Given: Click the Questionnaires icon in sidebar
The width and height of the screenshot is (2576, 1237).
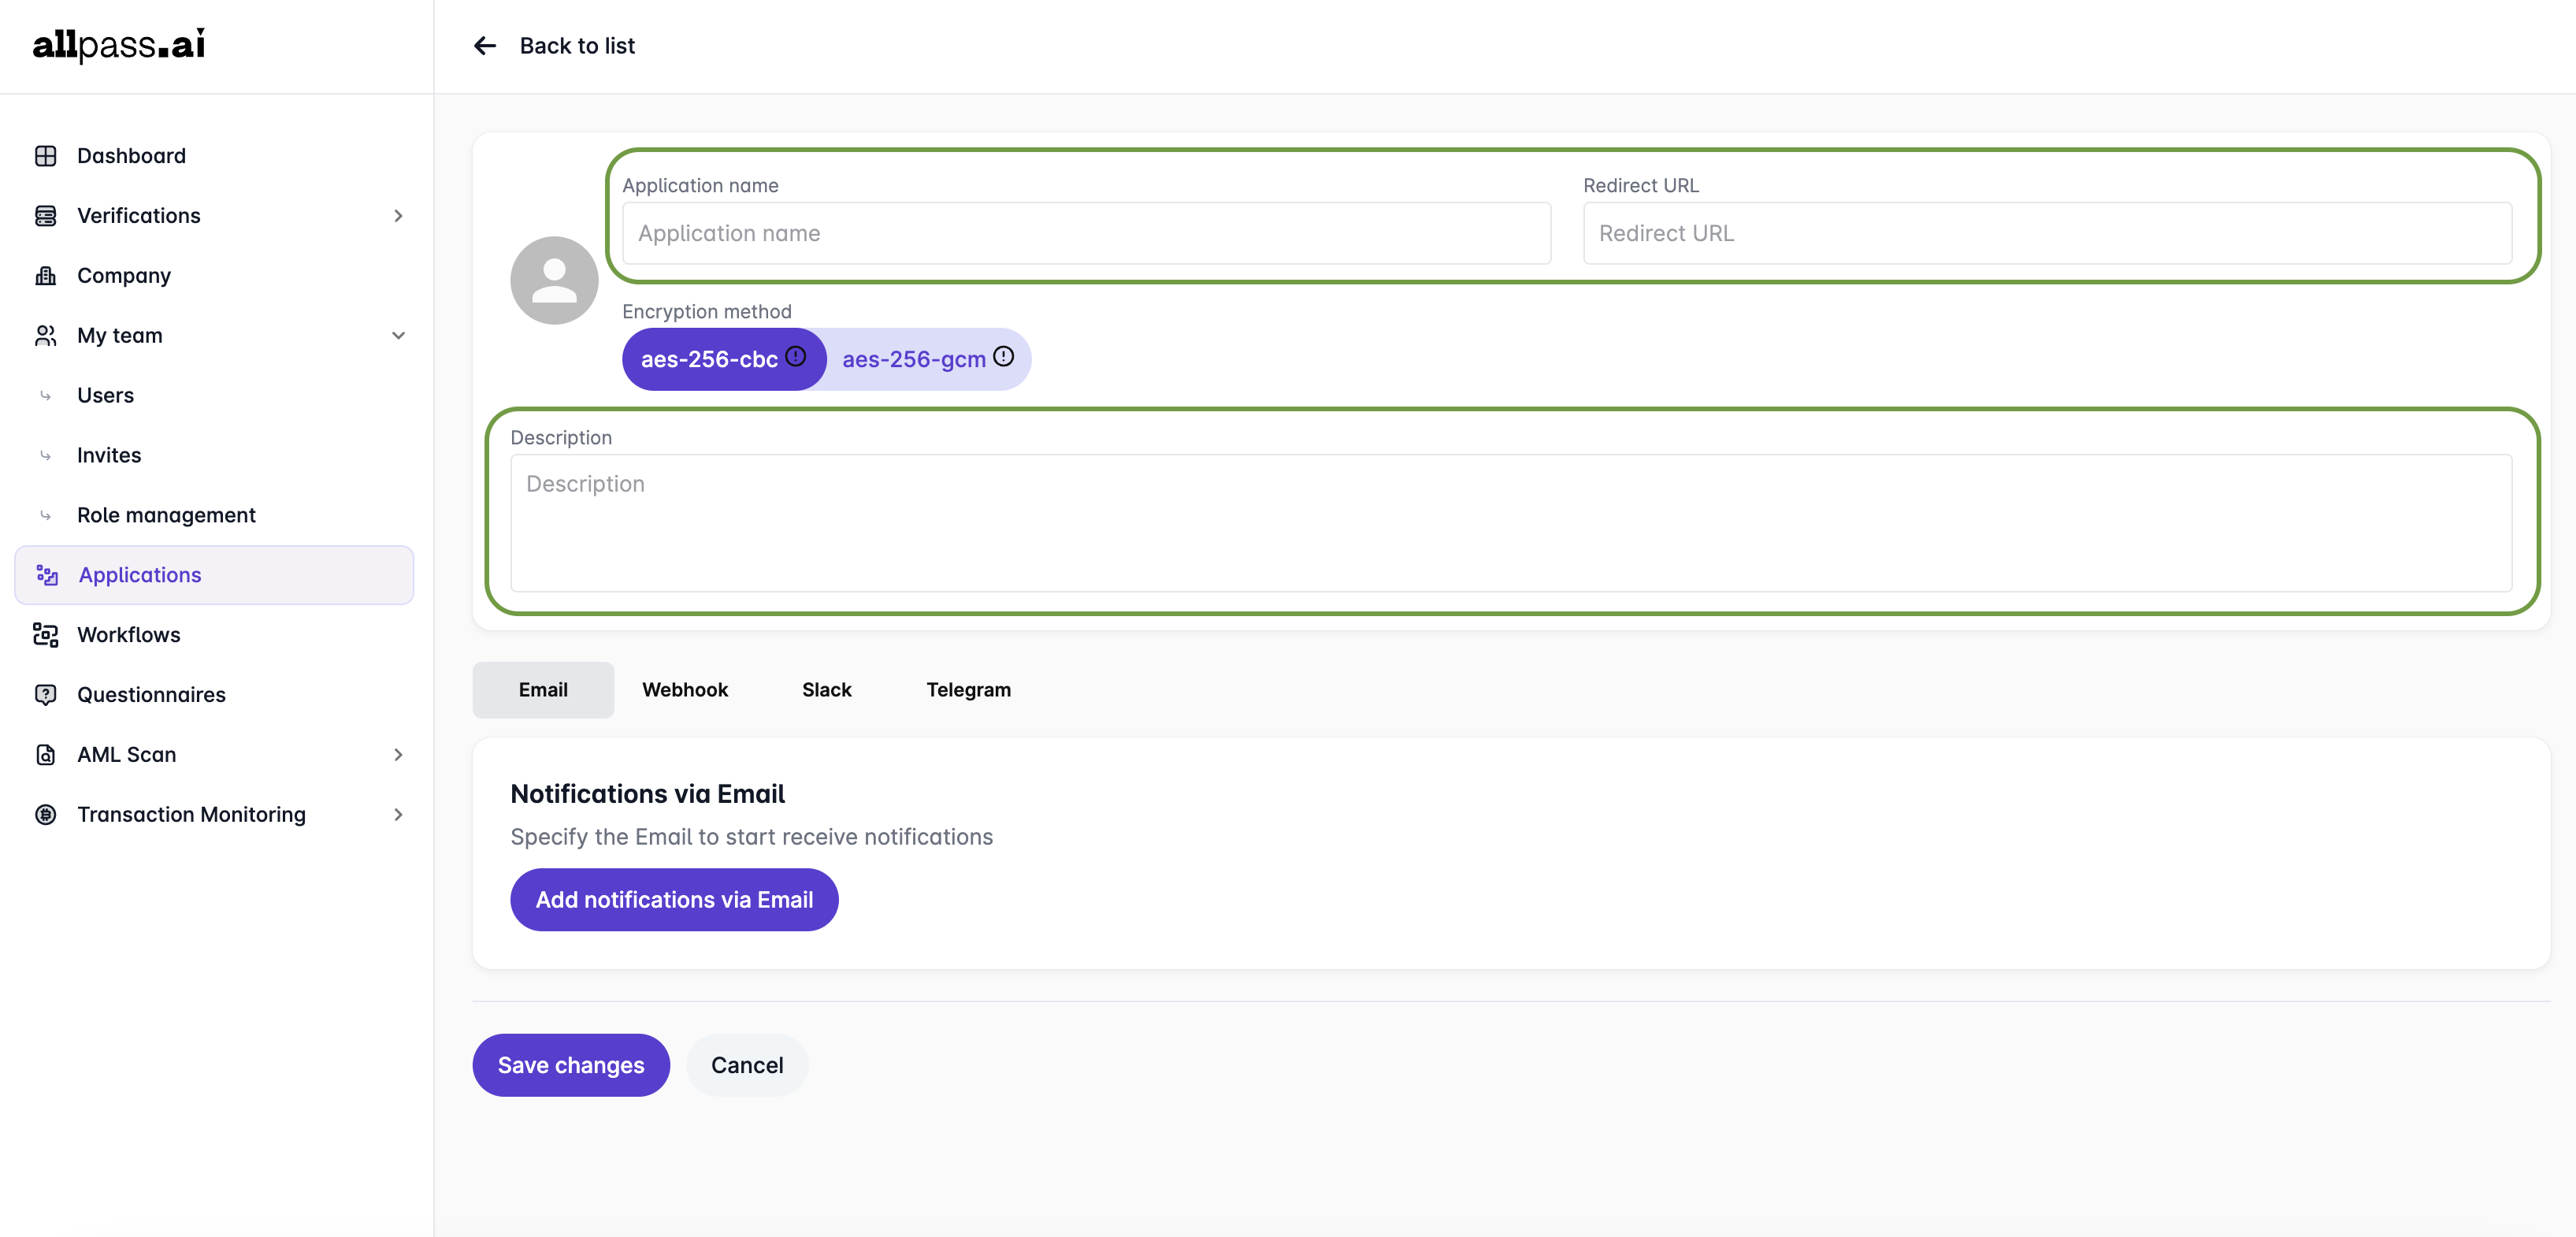Looking at the screenshot, I should 45,695.
